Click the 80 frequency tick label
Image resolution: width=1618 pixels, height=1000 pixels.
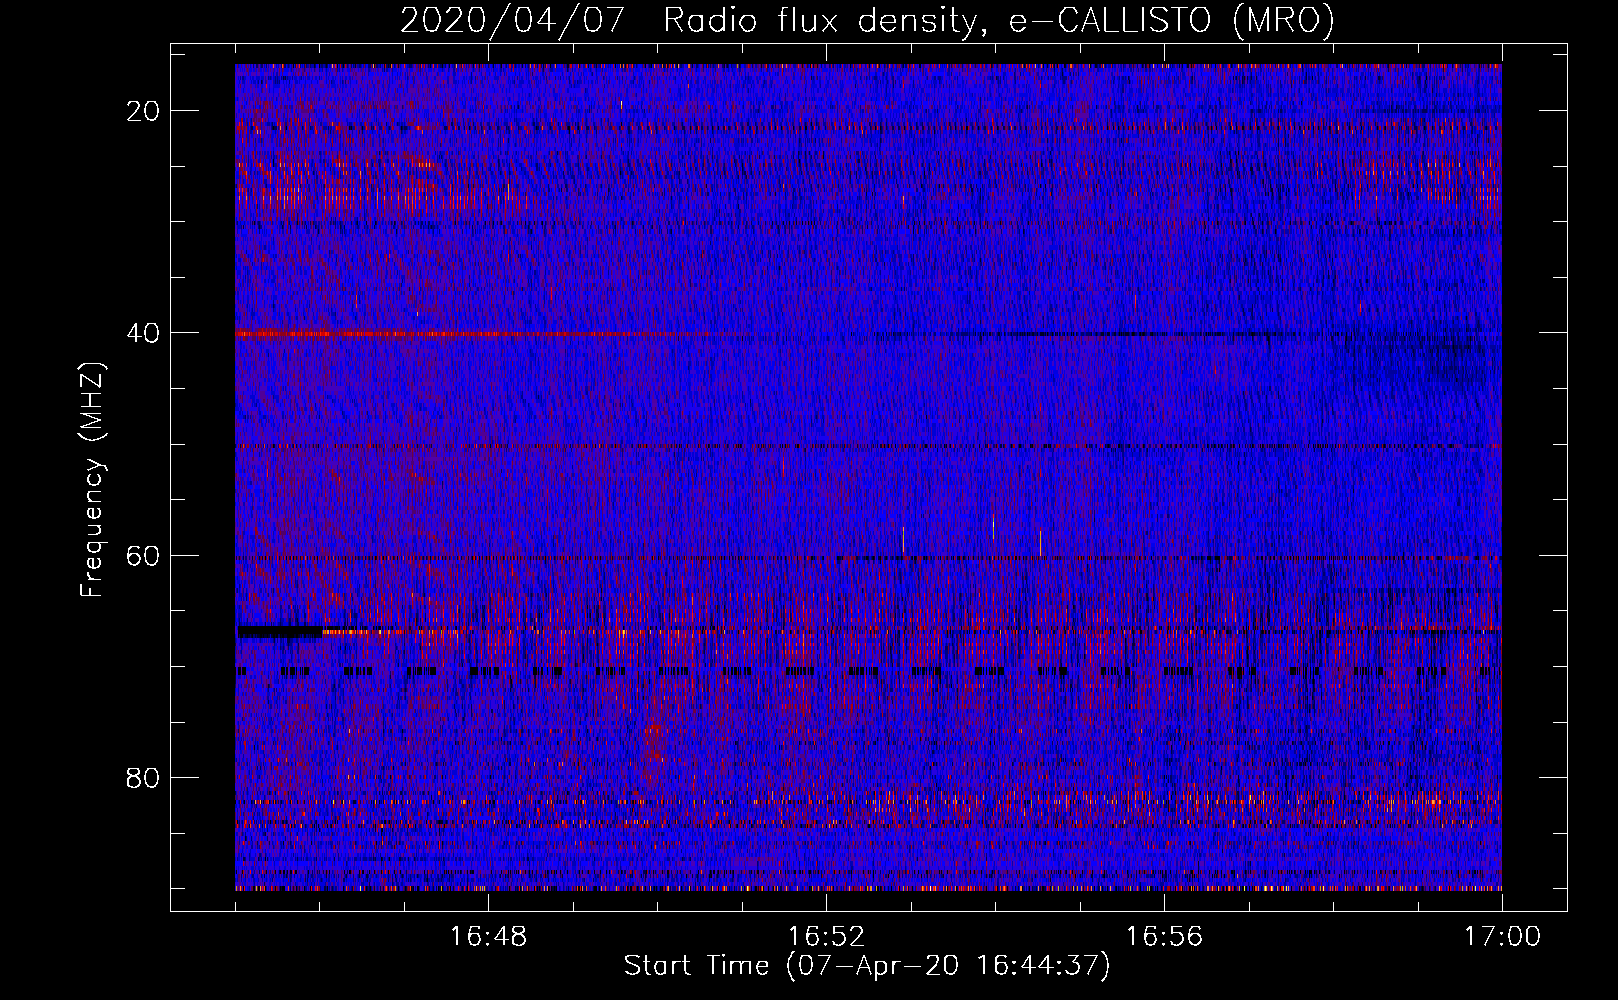[x=144, y=777]
